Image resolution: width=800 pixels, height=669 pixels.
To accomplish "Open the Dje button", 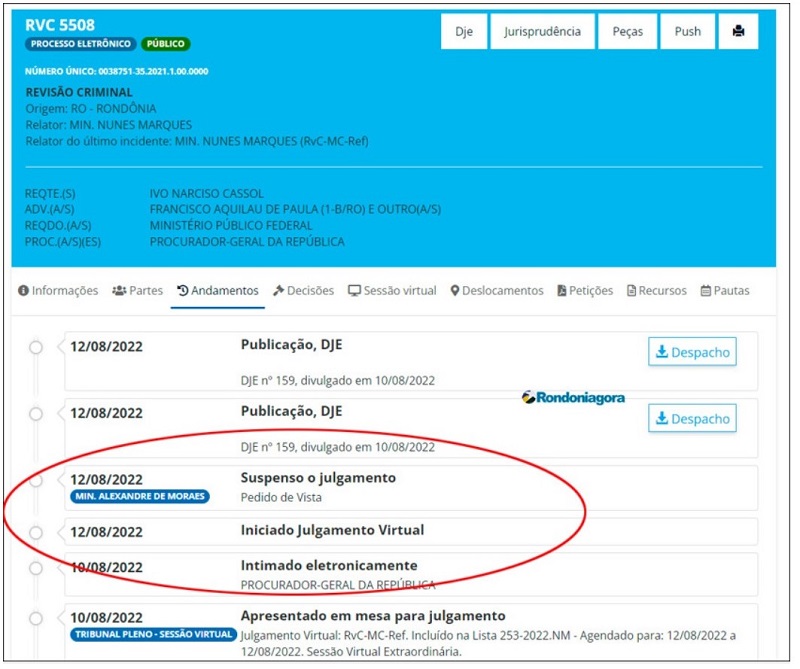I will (464, 32).
